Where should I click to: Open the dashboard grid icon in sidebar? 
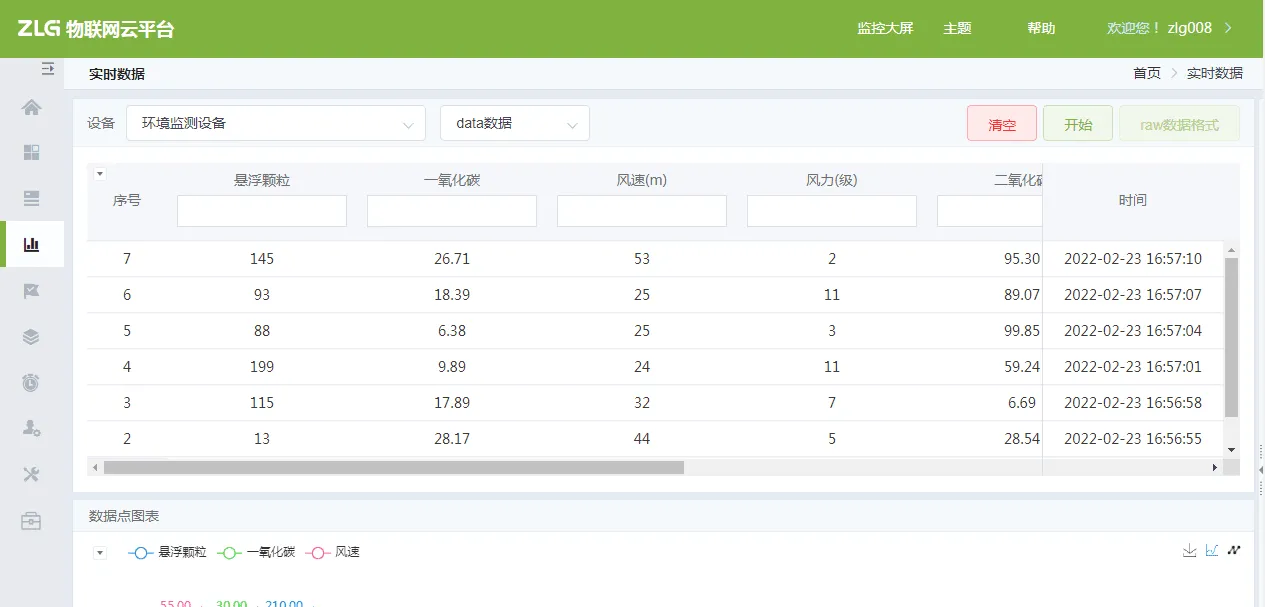click(x=32, y=153)
